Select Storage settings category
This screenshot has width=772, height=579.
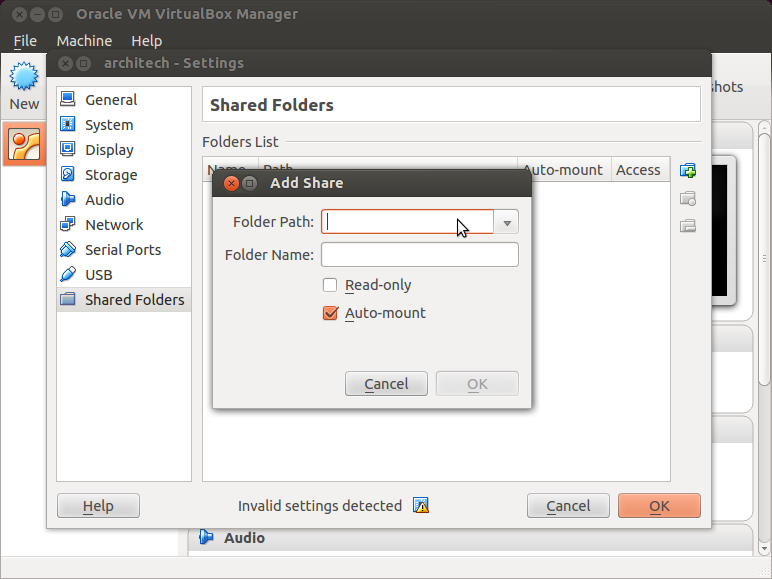[124, 175]
